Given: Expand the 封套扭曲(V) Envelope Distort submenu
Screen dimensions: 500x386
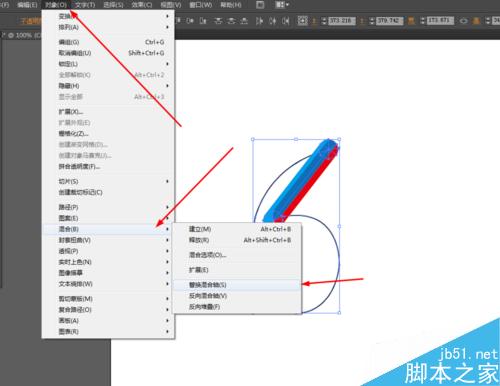Looking at the screenshot, I should tap(108, 240).
